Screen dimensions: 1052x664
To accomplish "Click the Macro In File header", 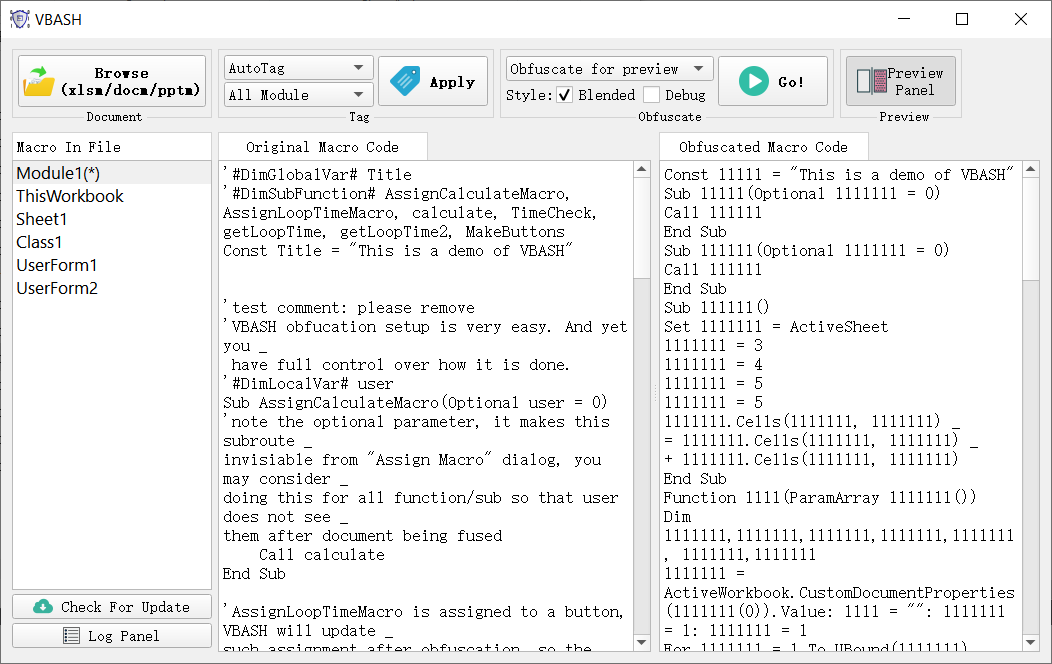I will [x=111, y=147].
